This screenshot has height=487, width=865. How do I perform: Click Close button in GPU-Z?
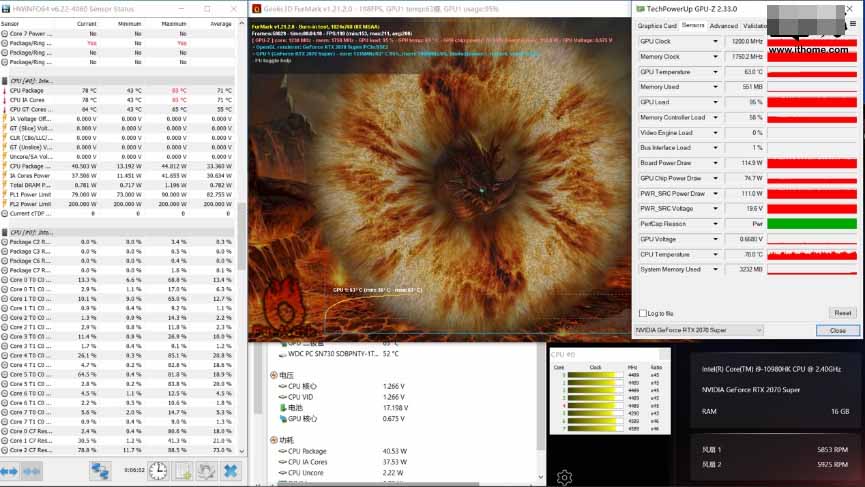tap(837, 330)
